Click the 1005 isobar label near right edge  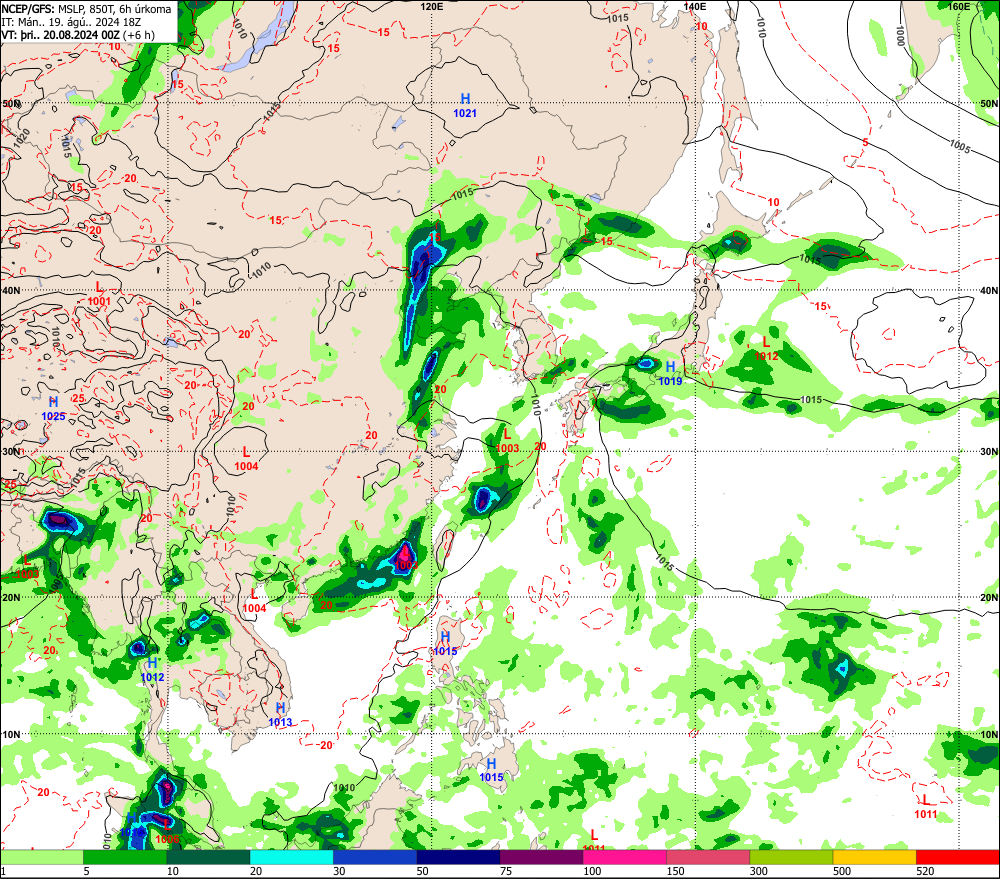(960, 146)
